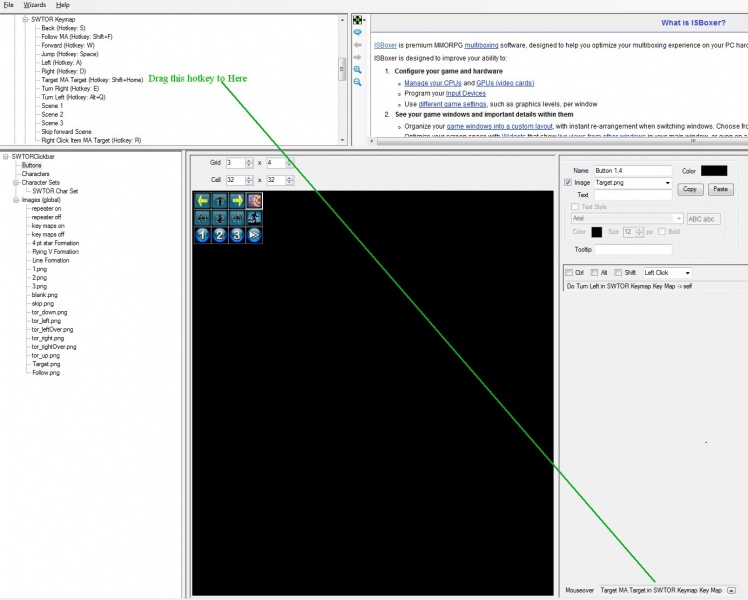Click the dark strafe-left arrow click bar button
748x600 pixels.
click(202, 217)
